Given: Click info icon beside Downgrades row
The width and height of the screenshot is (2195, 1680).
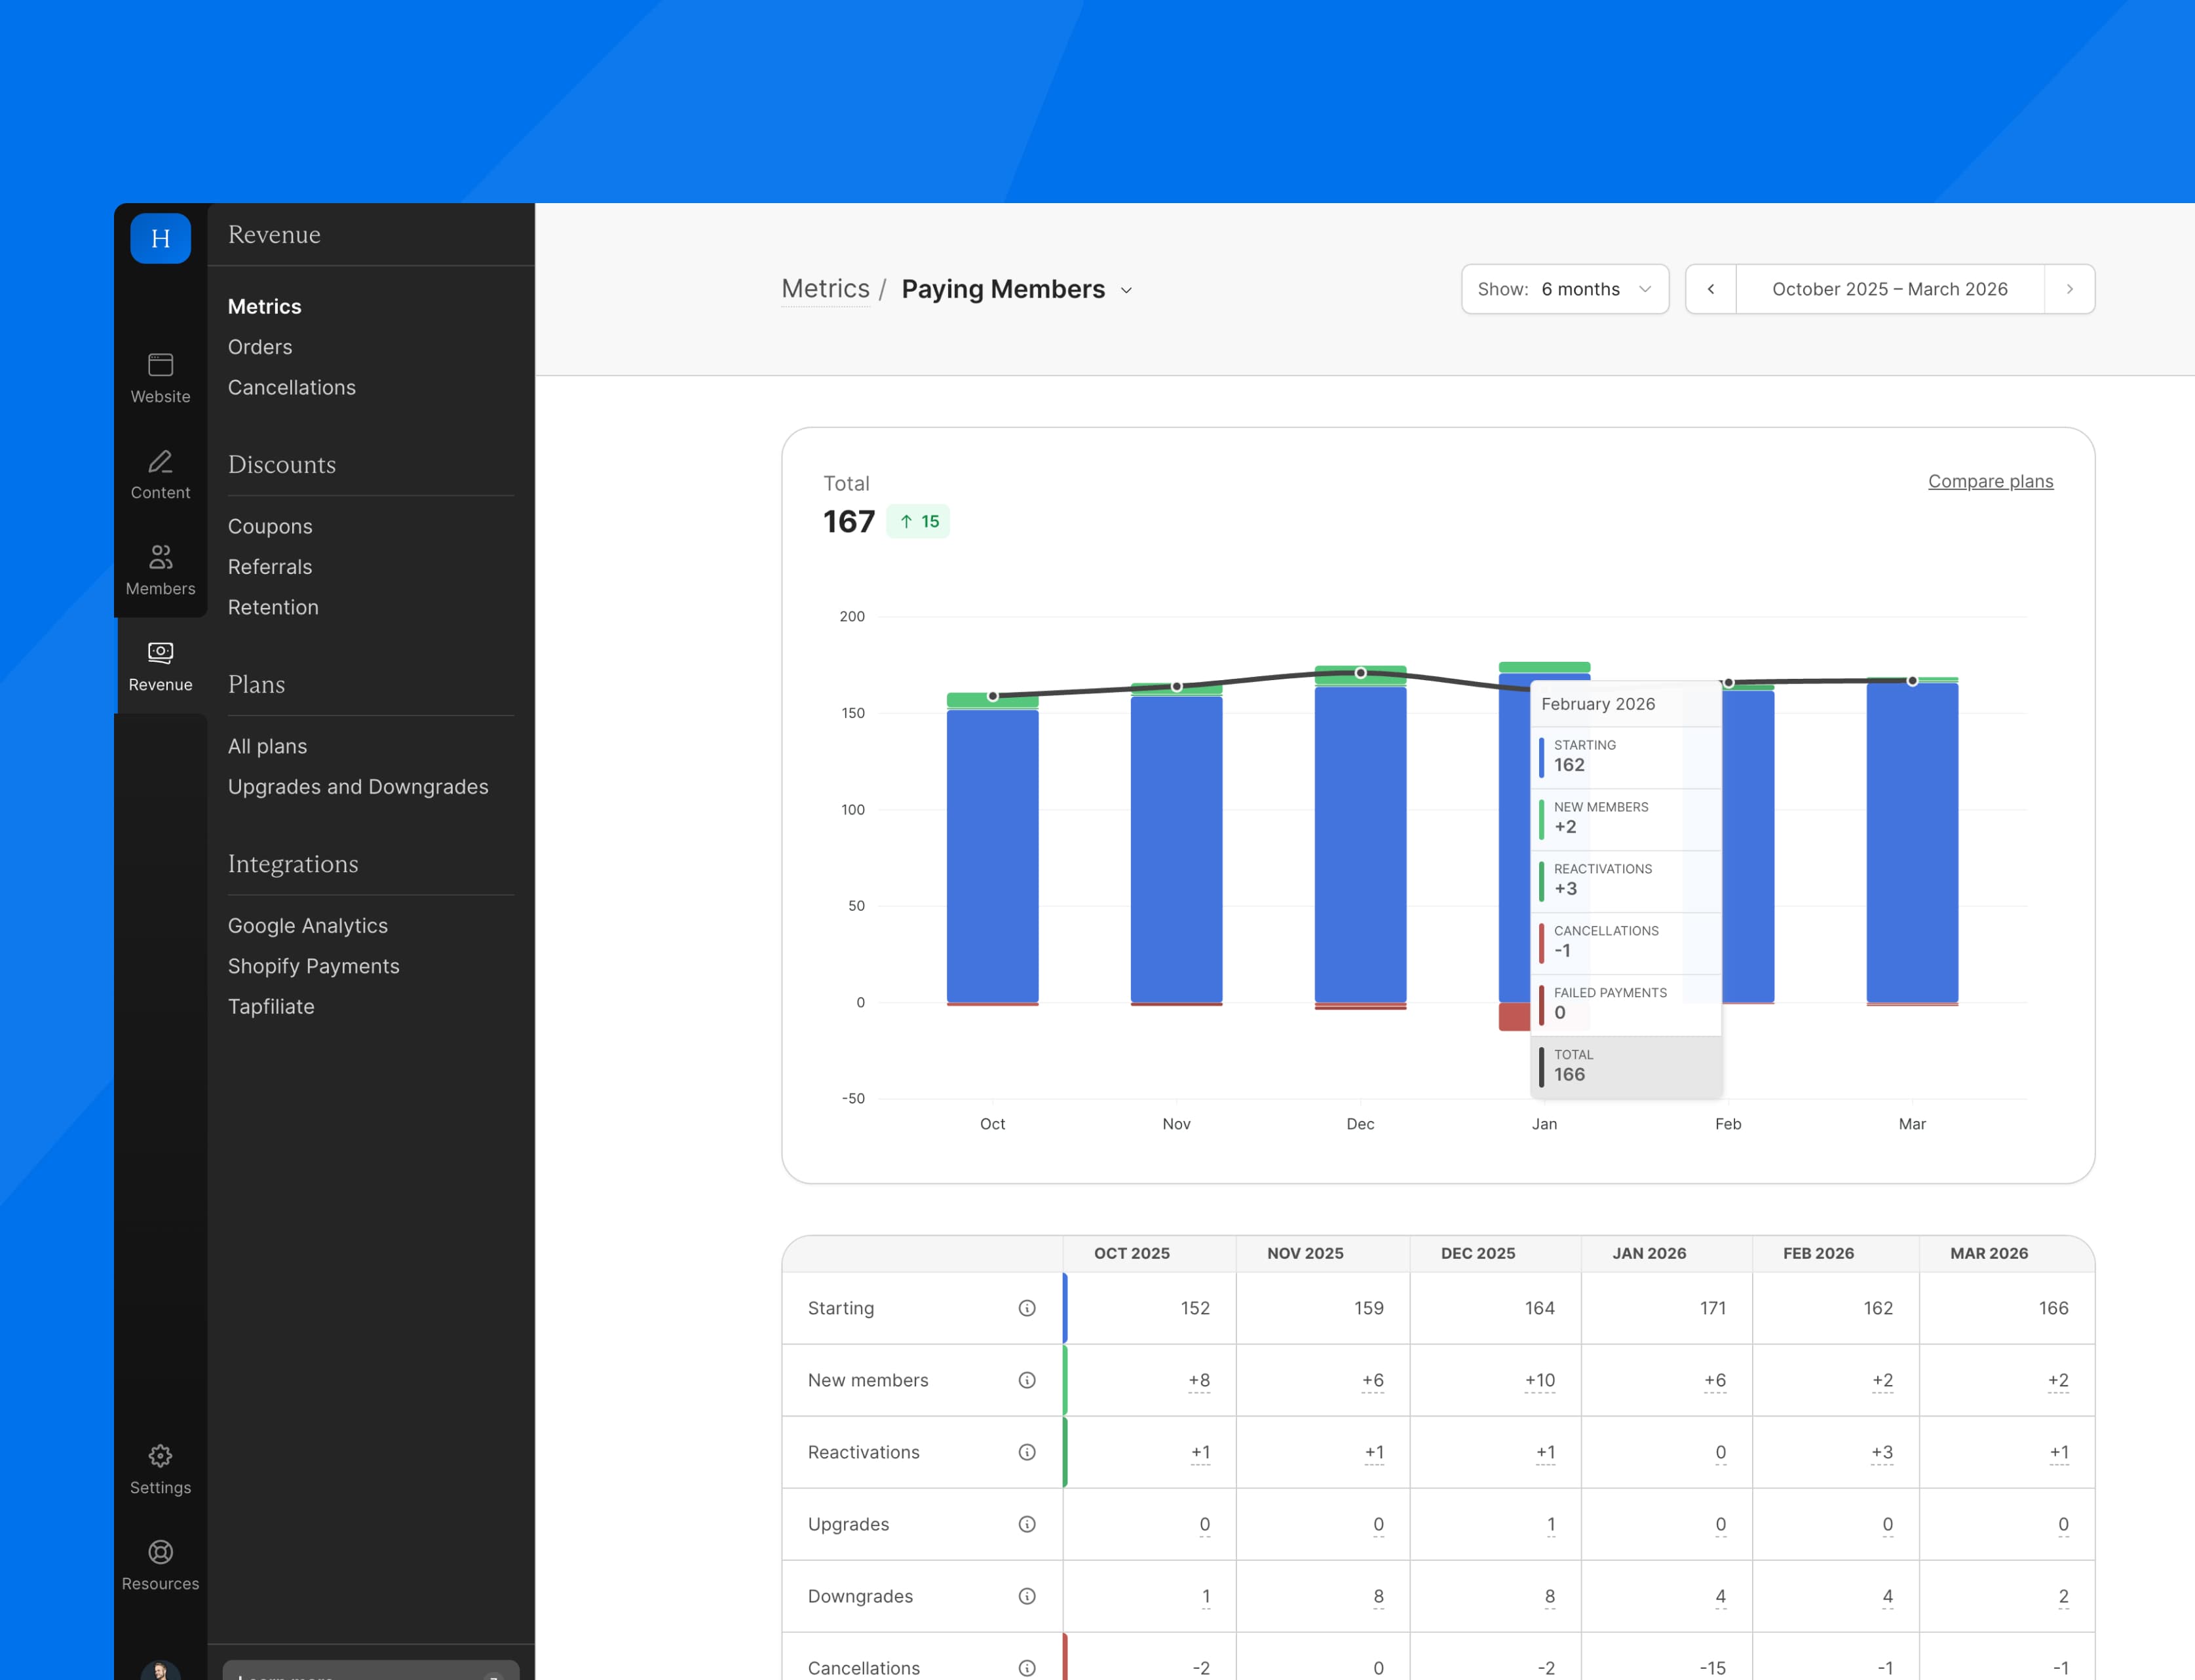Looking at the screenshot, I should click(1026, 1596).
